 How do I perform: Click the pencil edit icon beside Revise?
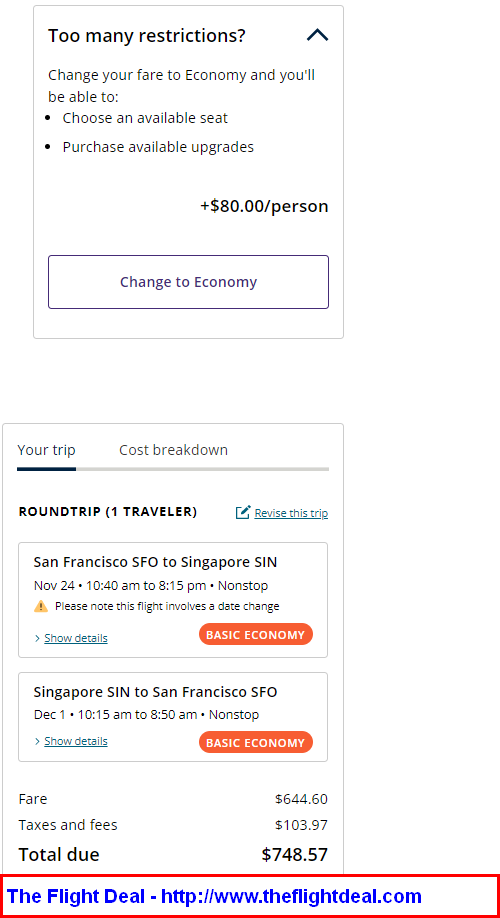click(243, 512)
